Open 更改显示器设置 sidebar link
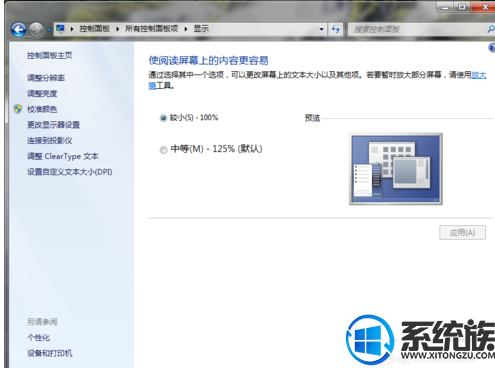 click(x=53, y=125)
